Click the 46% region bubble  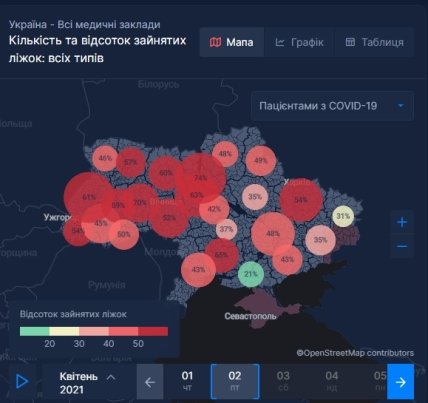105,158
